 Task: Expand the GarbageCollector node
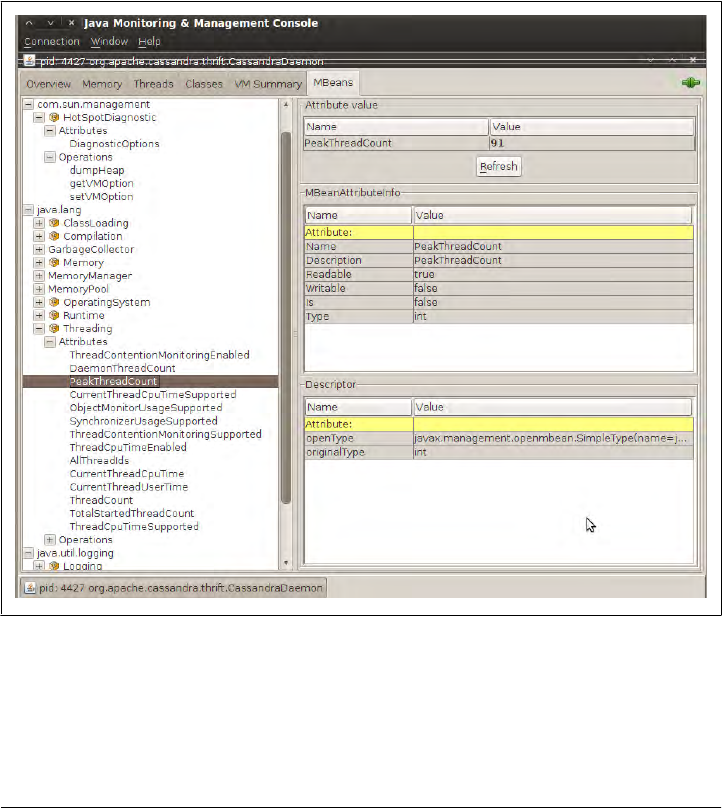click(39, 249)
